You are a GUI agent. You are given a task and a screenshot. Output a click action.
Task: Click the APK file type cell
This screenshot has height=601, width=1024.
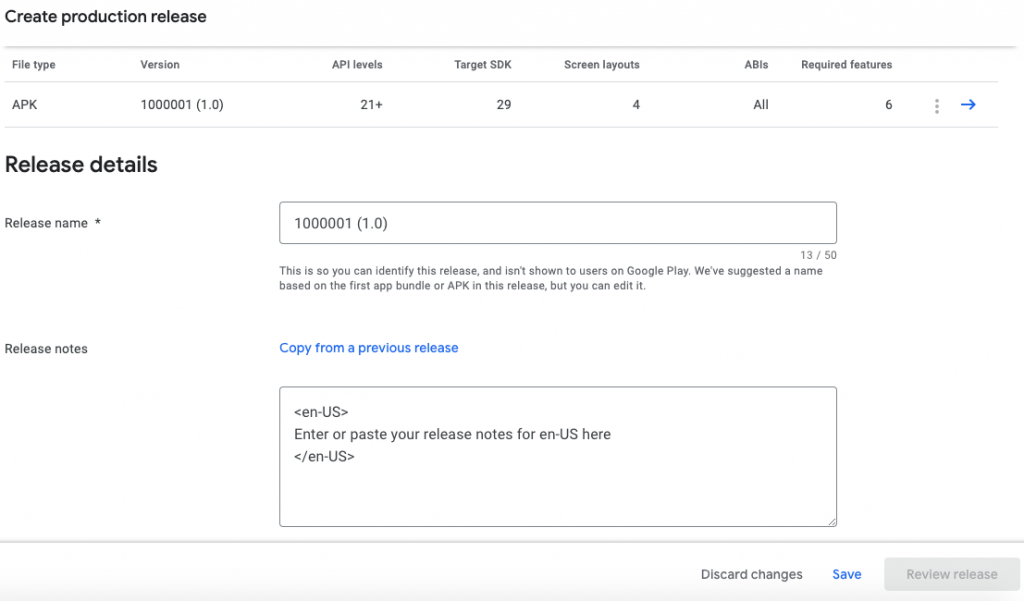tap(25, 105)
